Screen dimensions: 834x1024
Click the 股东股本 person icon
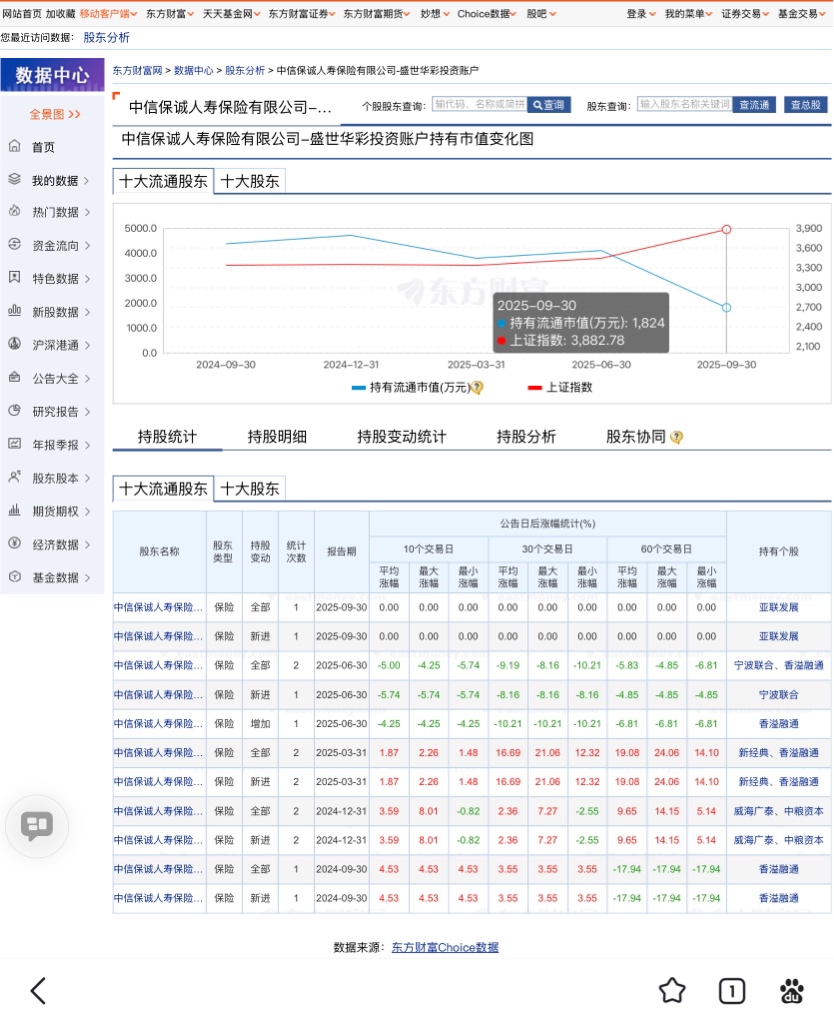pyautogui.click(x=14, y=477)
